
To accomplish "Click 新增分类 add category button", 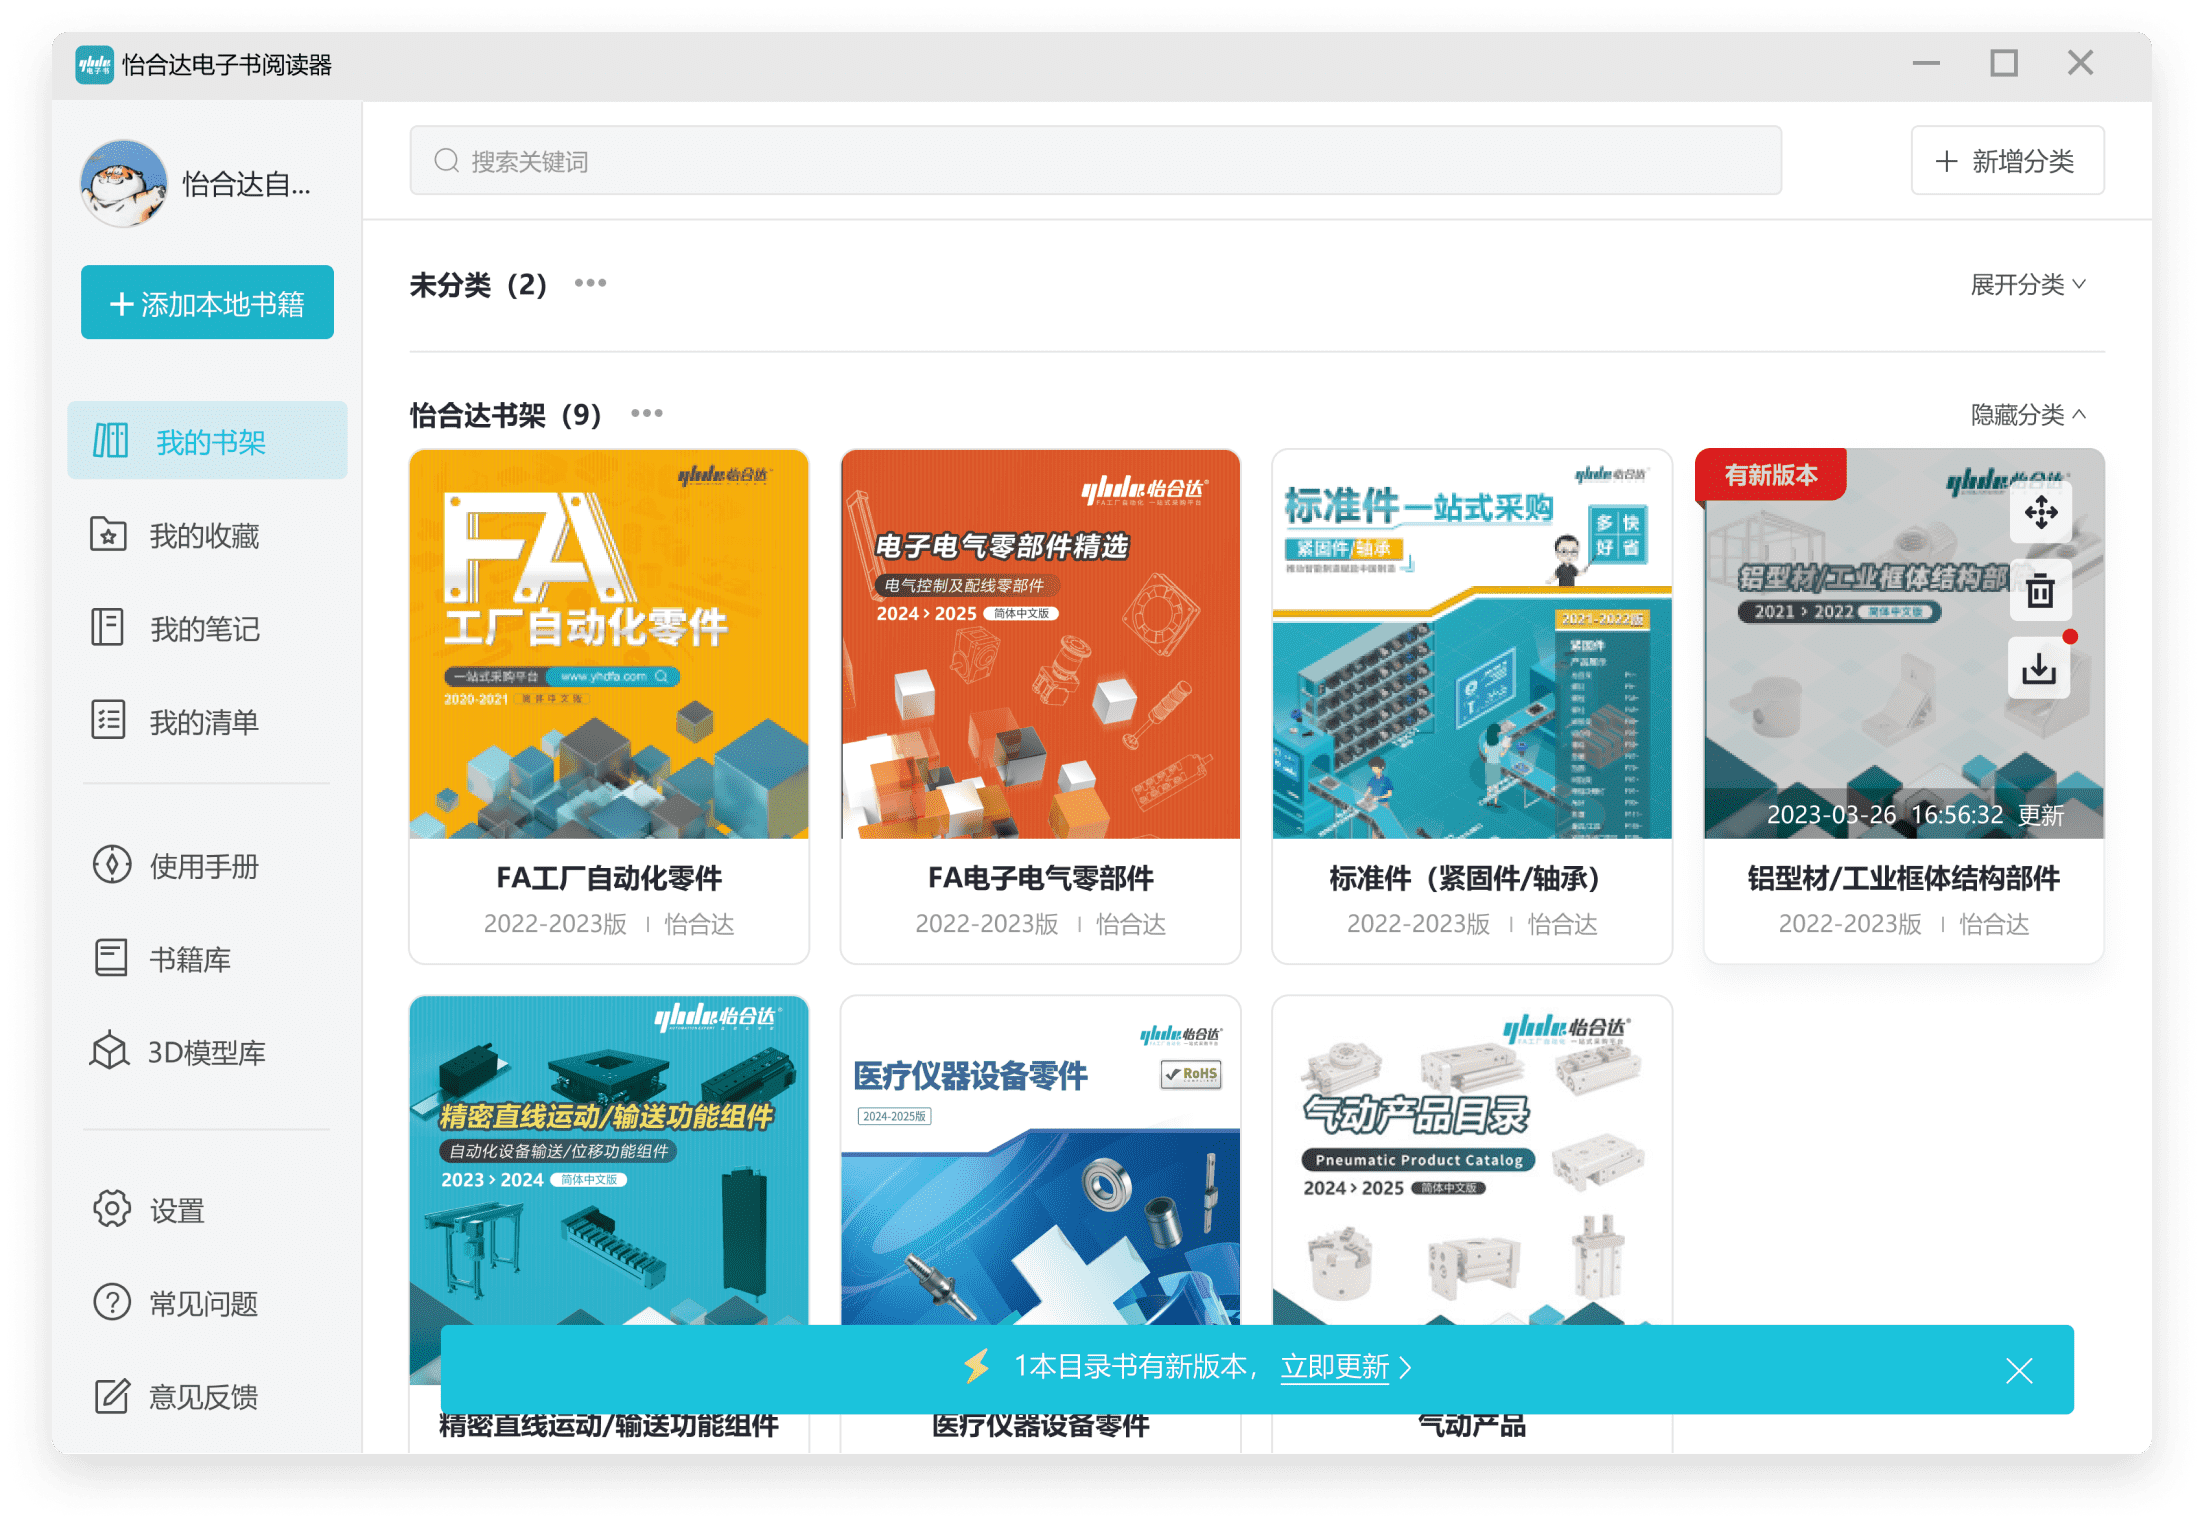I will 2006,161.
